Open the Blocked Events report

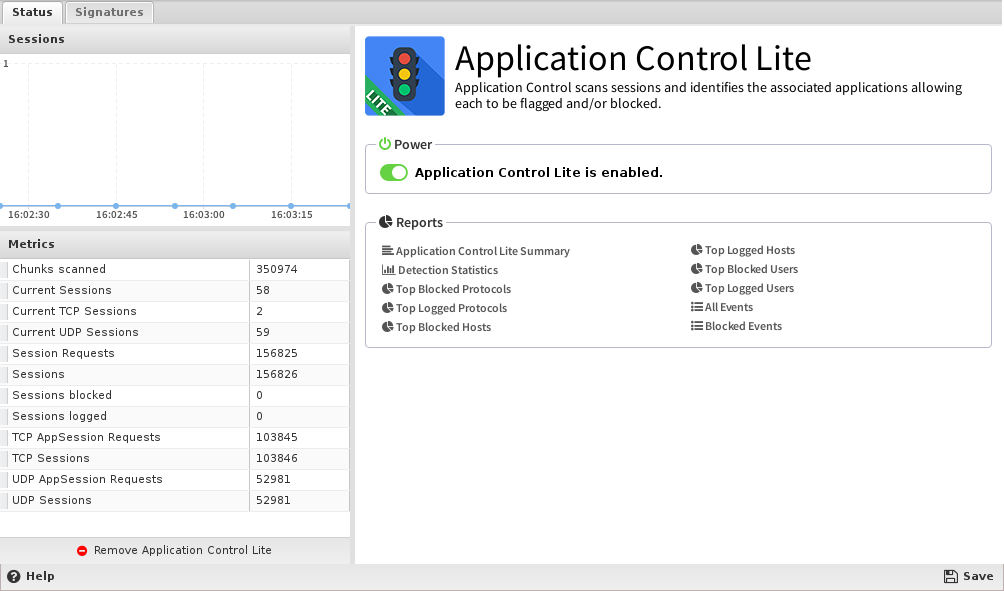[743, 326]
